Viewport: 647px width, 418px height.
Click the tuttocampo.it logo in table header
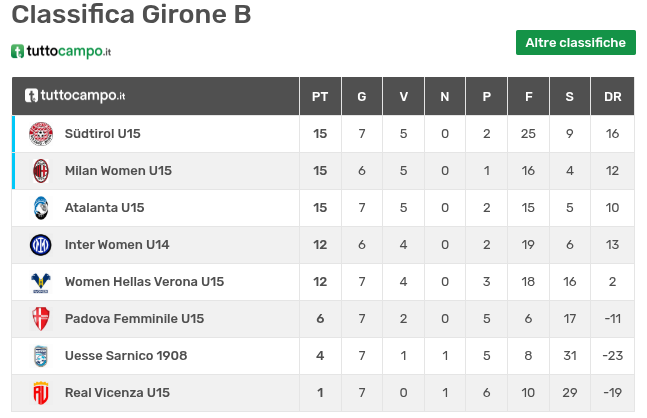(x=75, y=96)
